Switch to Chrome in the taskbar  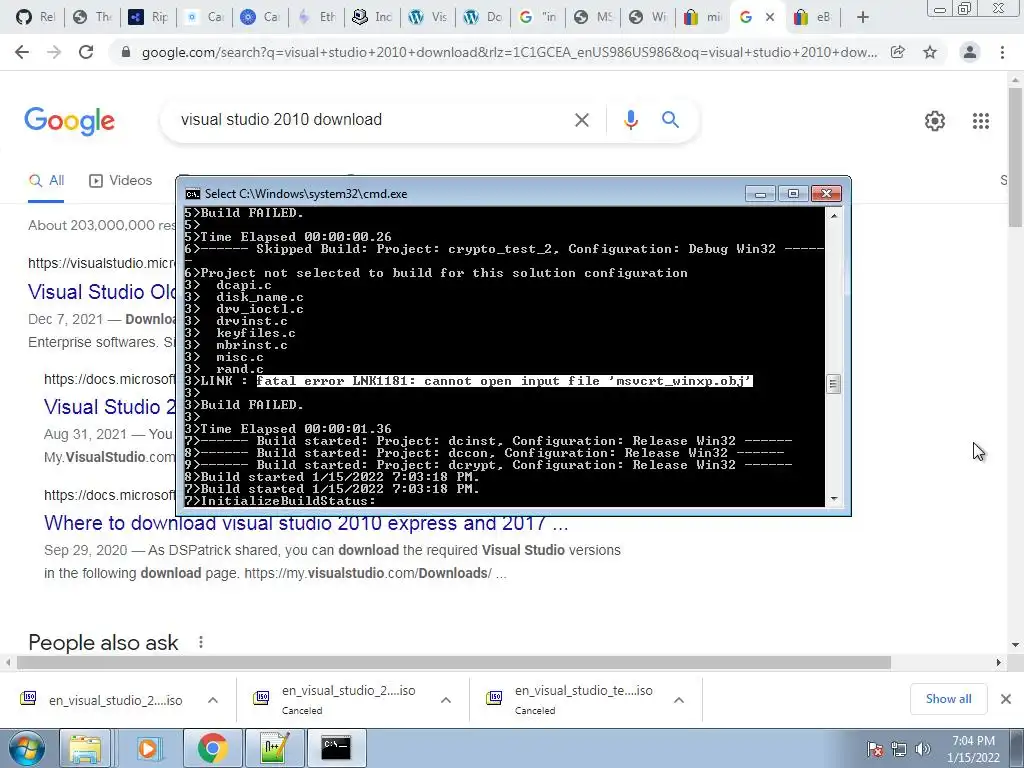tap(212, 748)
